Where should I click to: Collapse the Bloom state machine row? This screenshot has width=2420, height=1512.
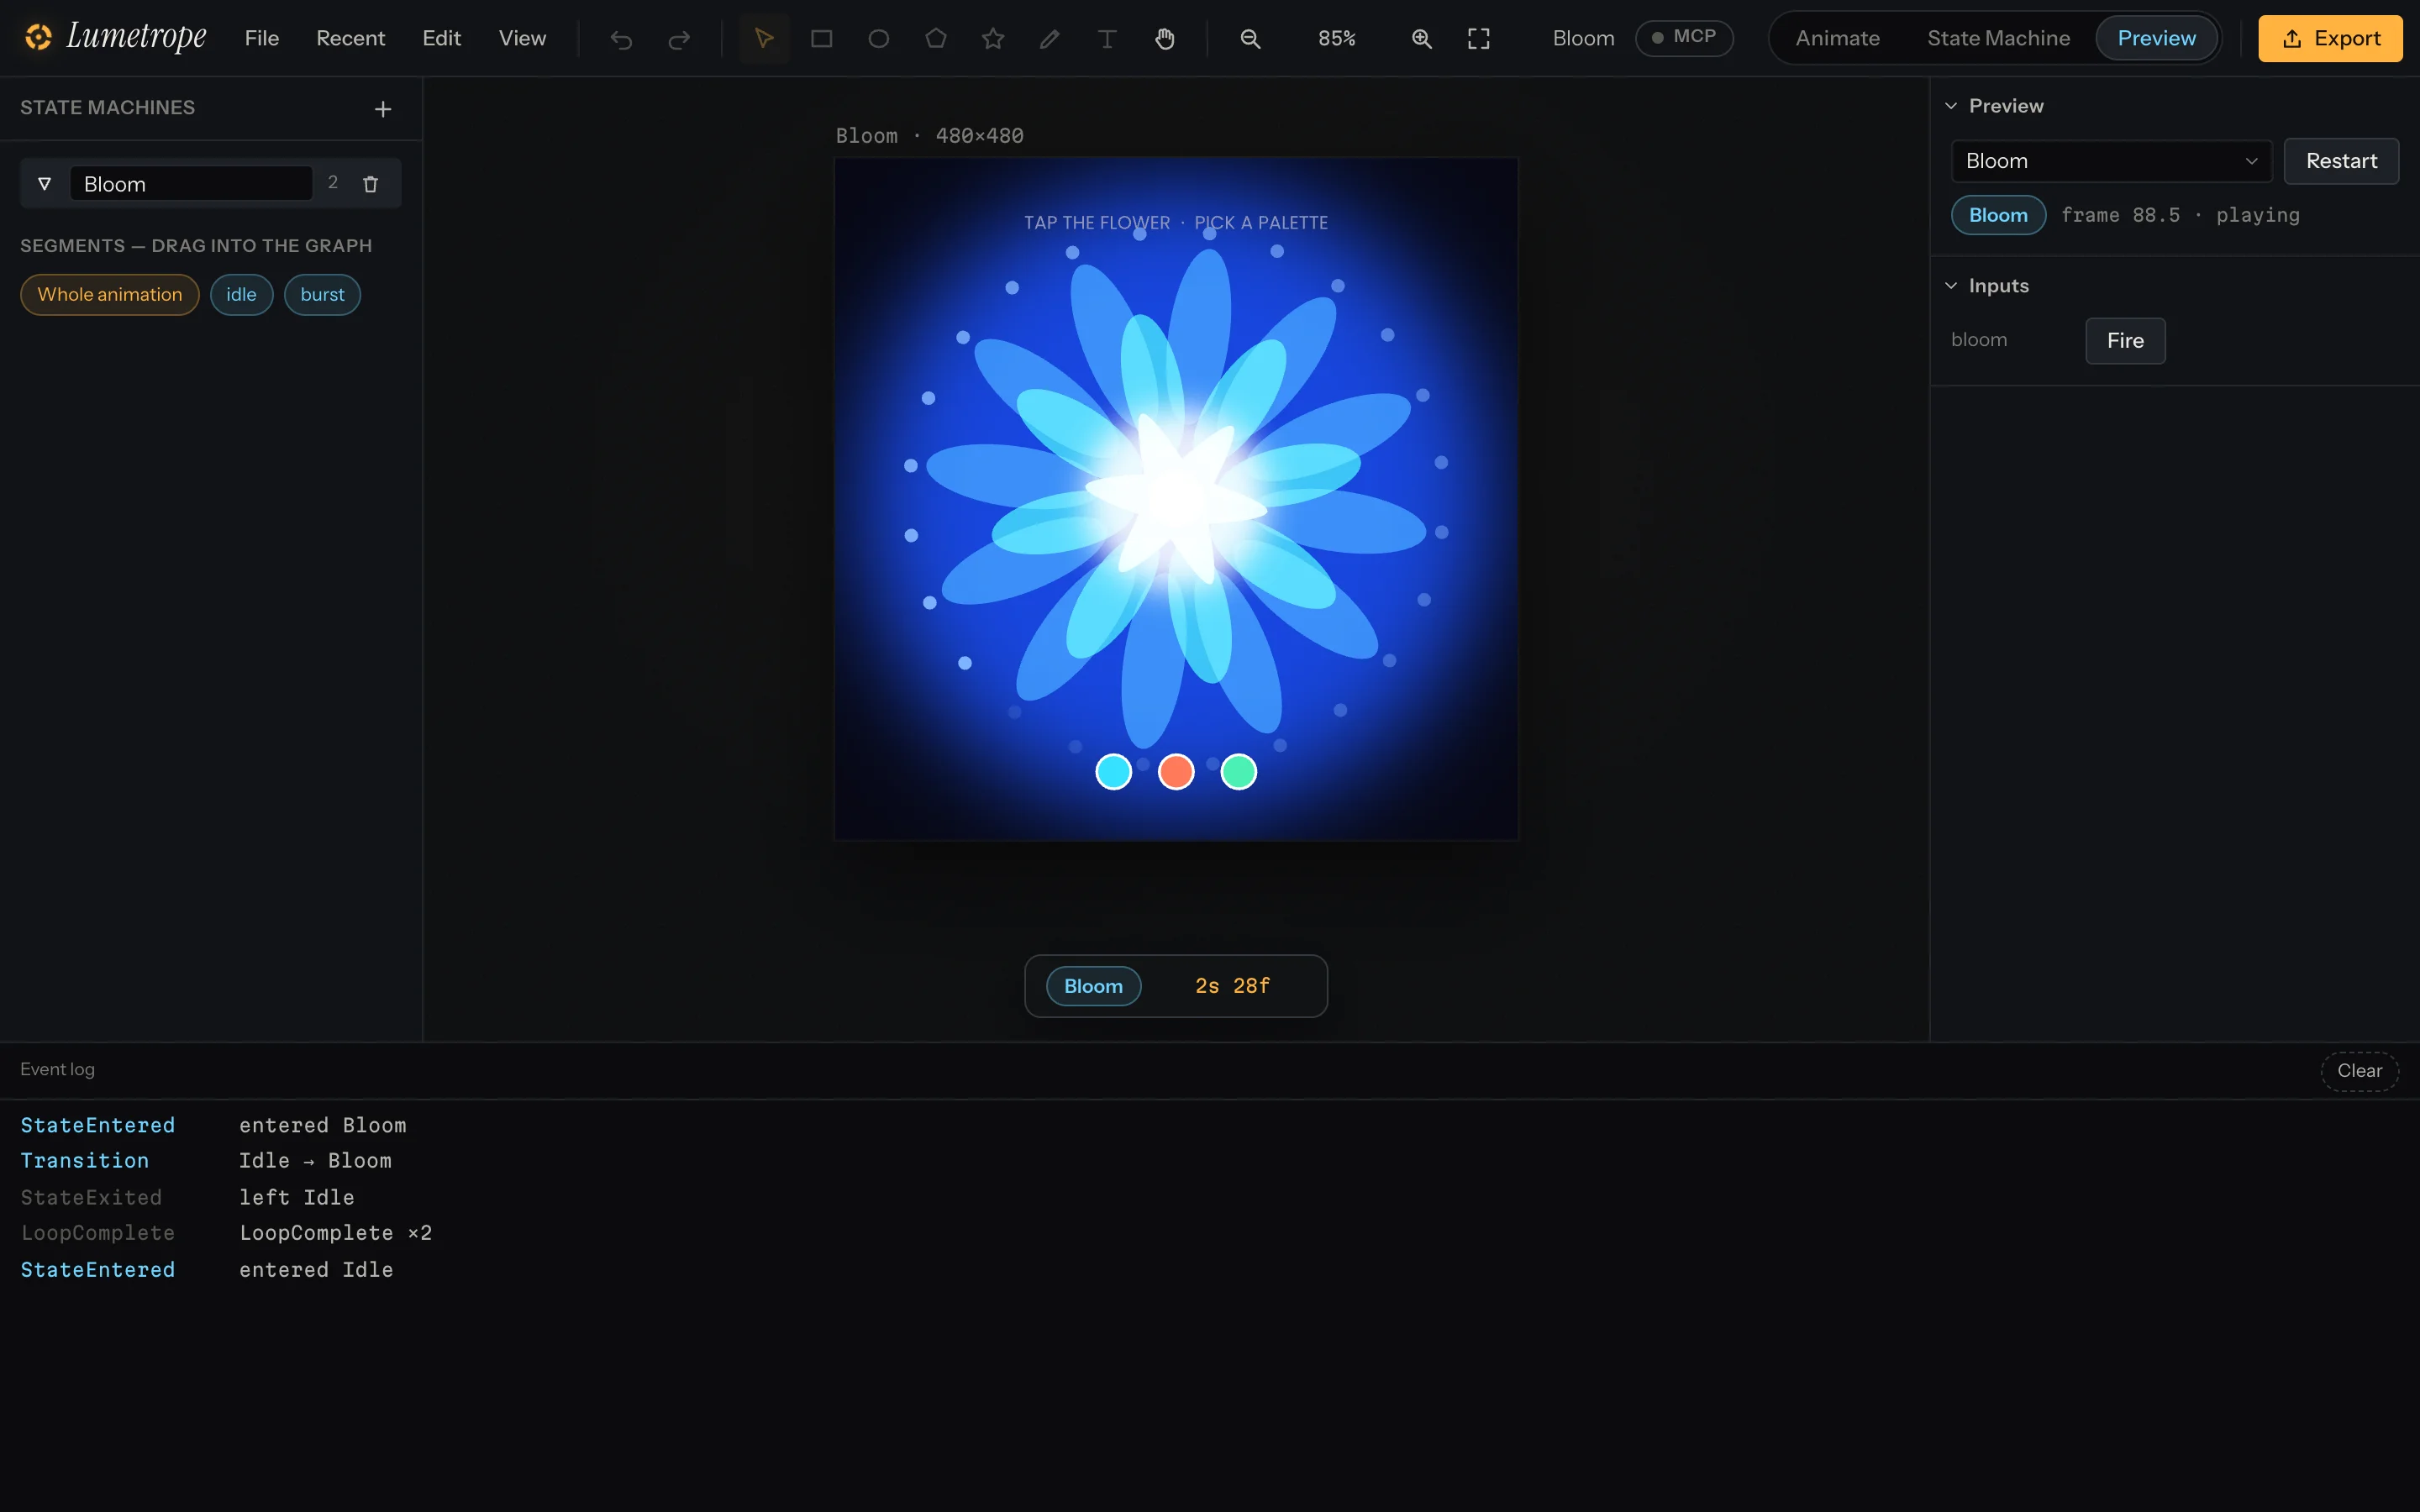44,184
